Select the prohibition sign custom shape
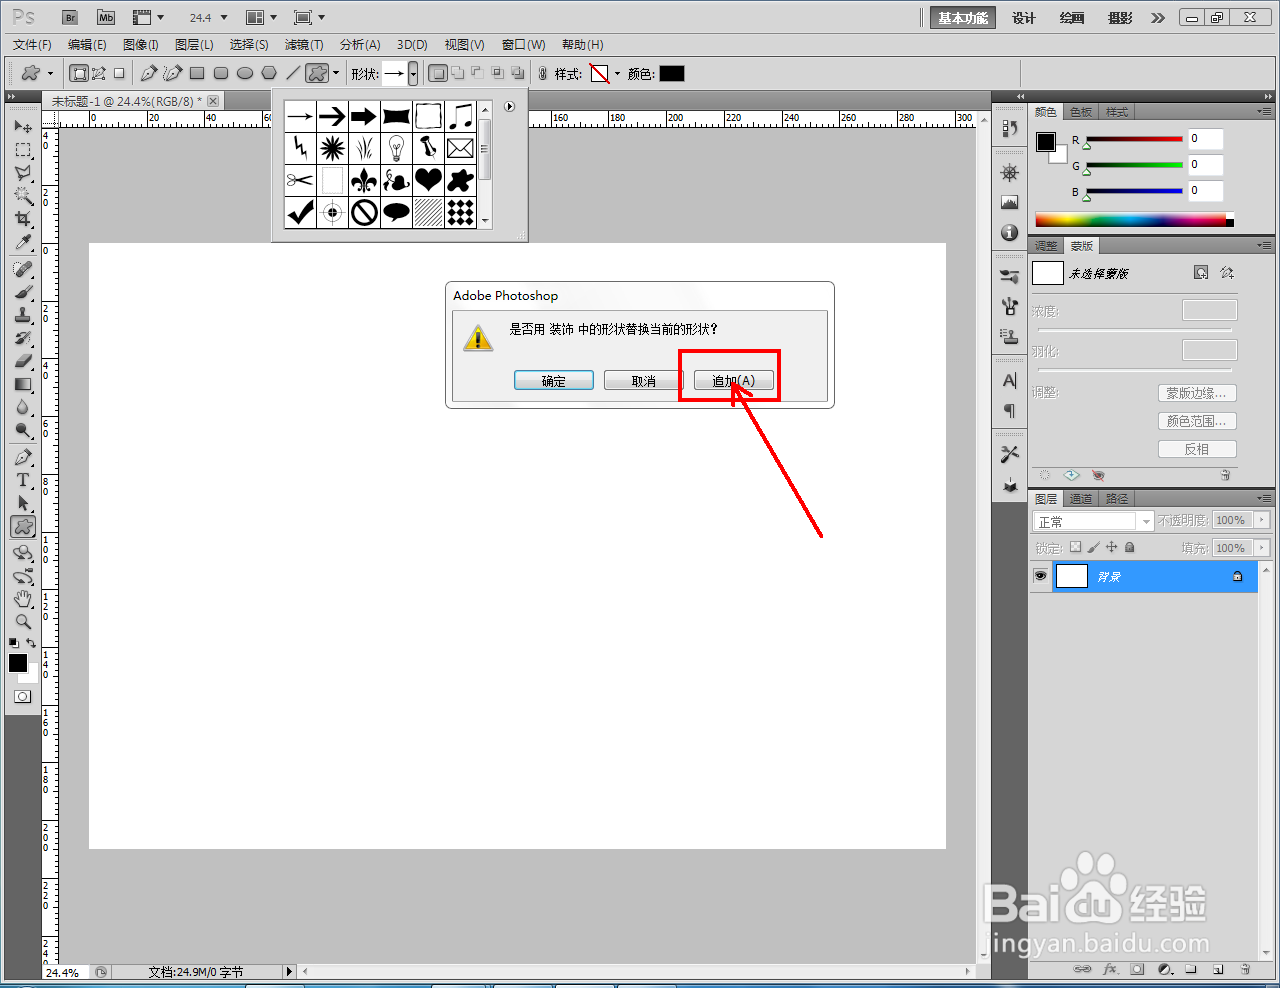1280x988 pixels. coord(364,213)
